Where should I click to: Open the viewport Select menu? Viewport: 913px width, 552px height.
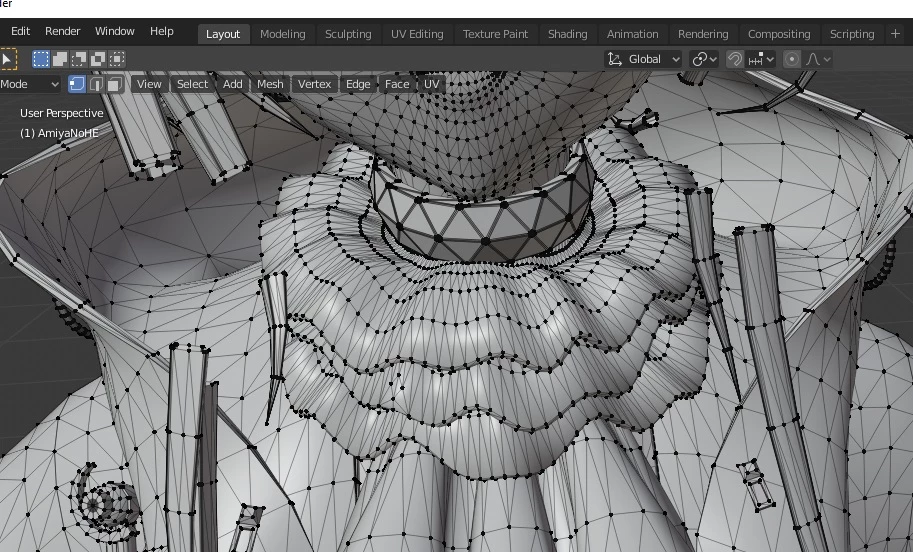pos(192,84)
